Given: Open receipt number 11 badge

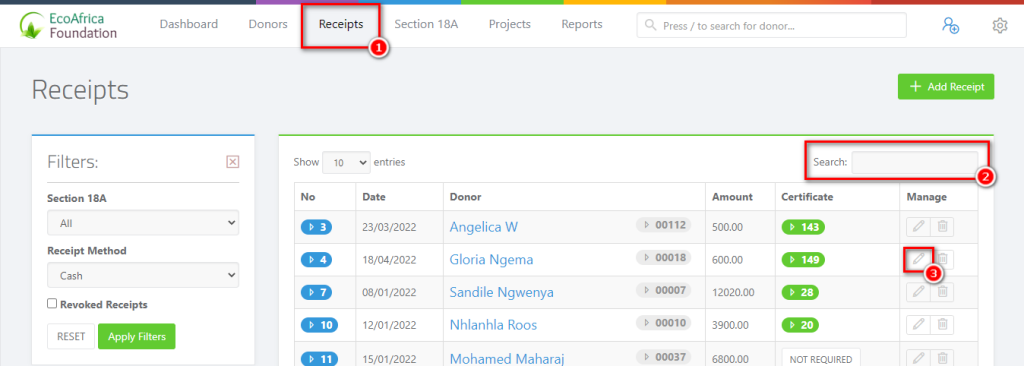Looking at the screenshot, I should point(319,359).
